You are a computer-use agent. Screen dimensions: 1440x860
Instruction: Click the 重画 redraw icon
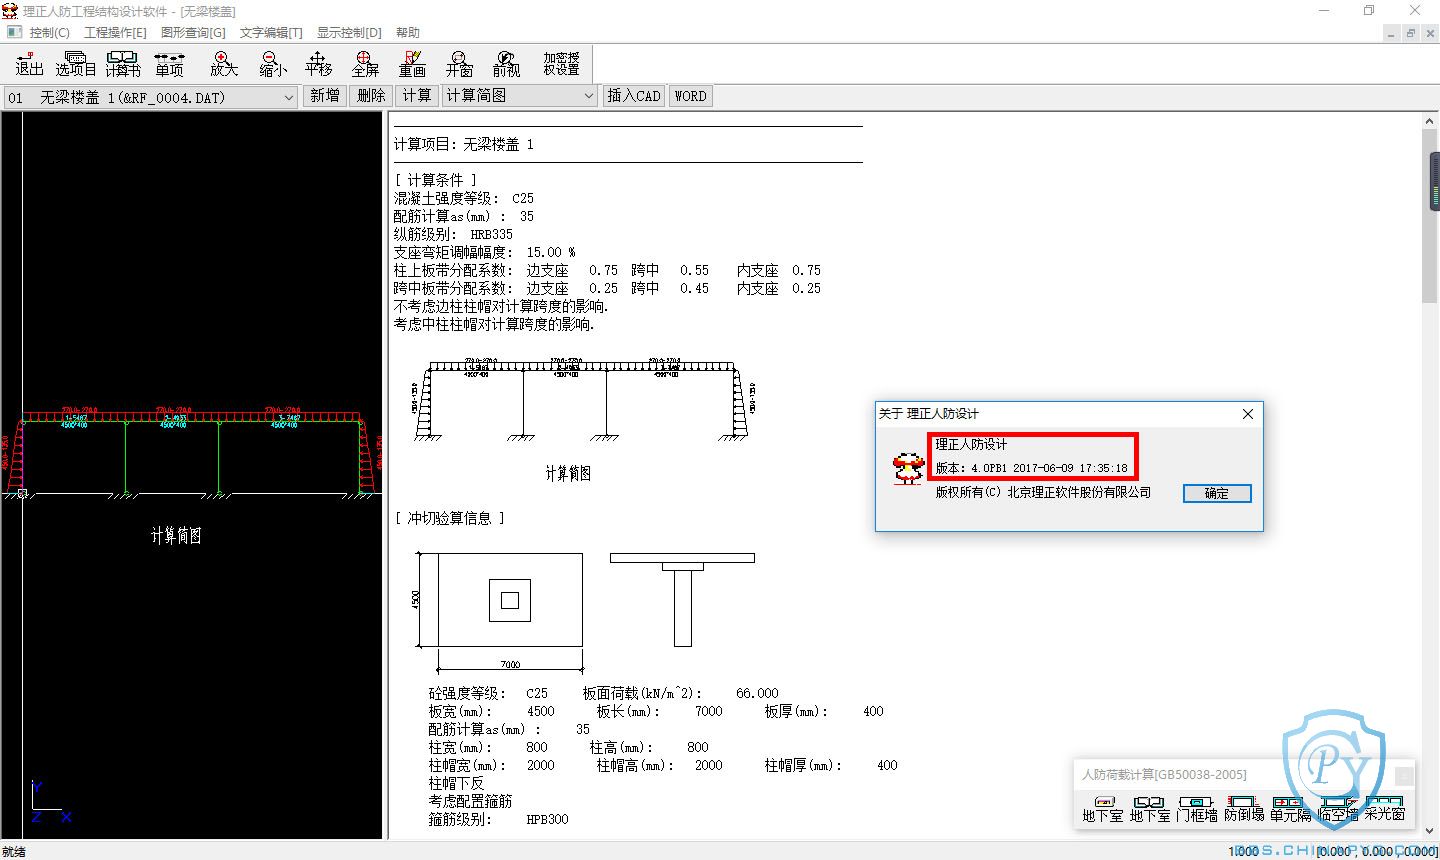[x=412, y=64]
